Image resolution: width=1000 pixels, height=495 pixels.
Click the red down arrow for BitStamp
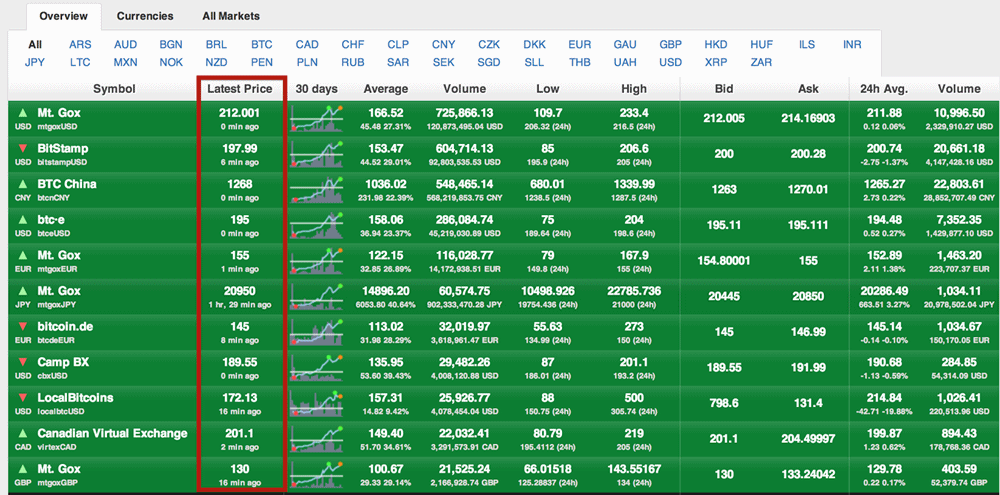pyautogui.click(x=24, y=149)
